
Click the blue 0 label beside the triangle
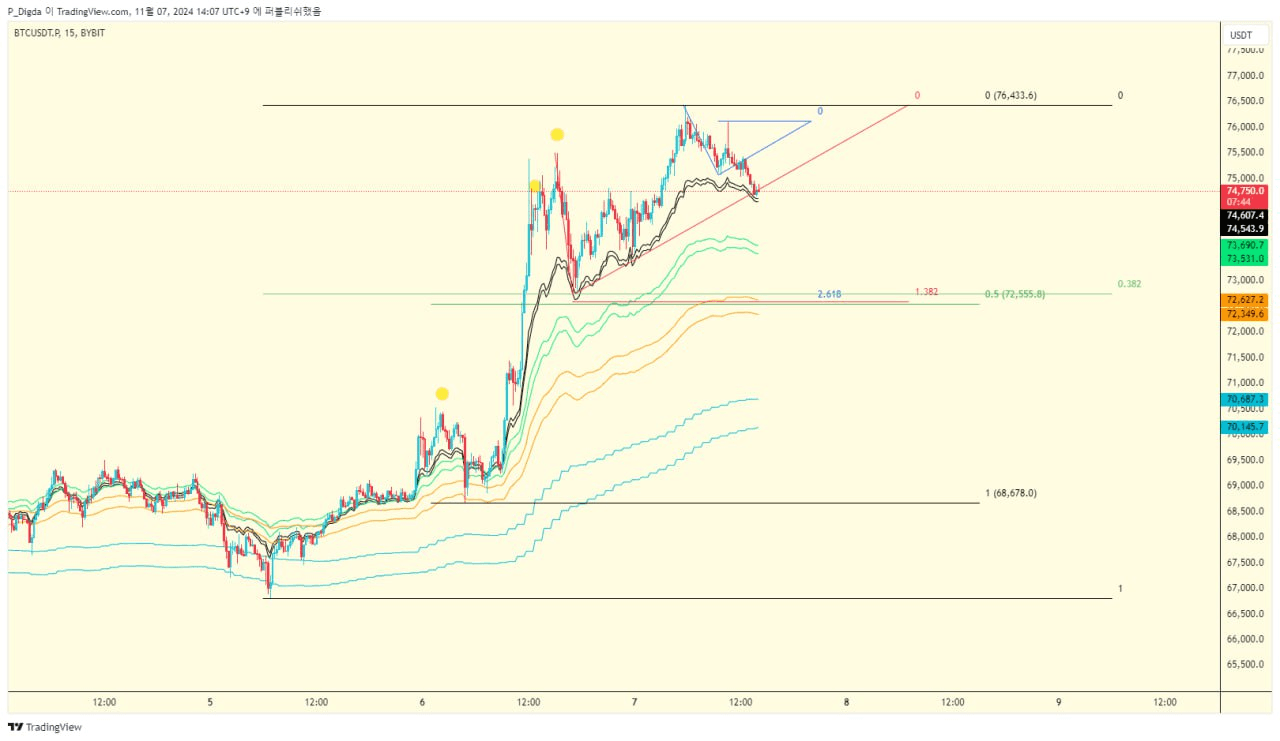pos(820,111)
